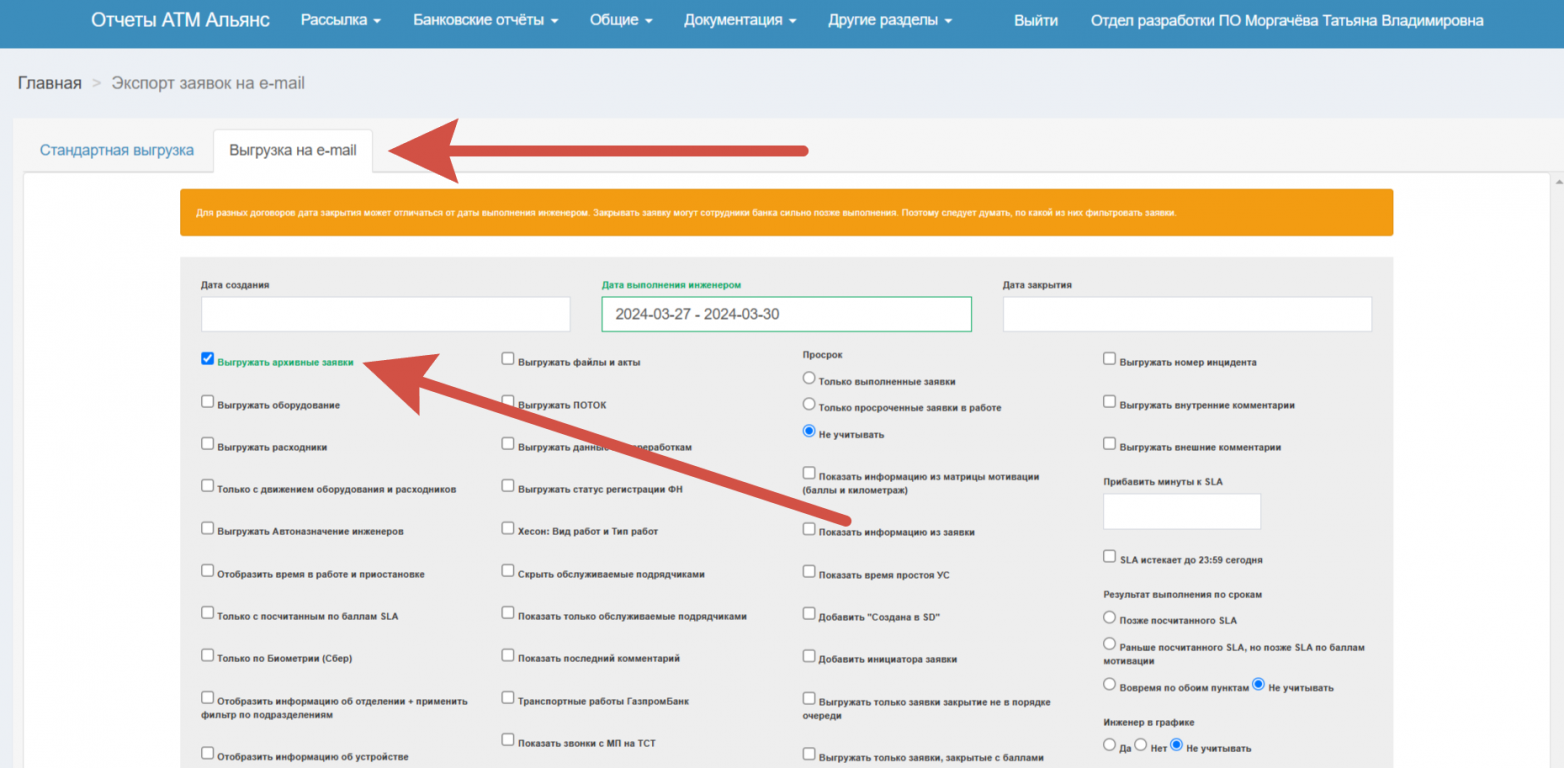Go to Главная breadcrumb link

pyautogui.click(x=49, y=83)
